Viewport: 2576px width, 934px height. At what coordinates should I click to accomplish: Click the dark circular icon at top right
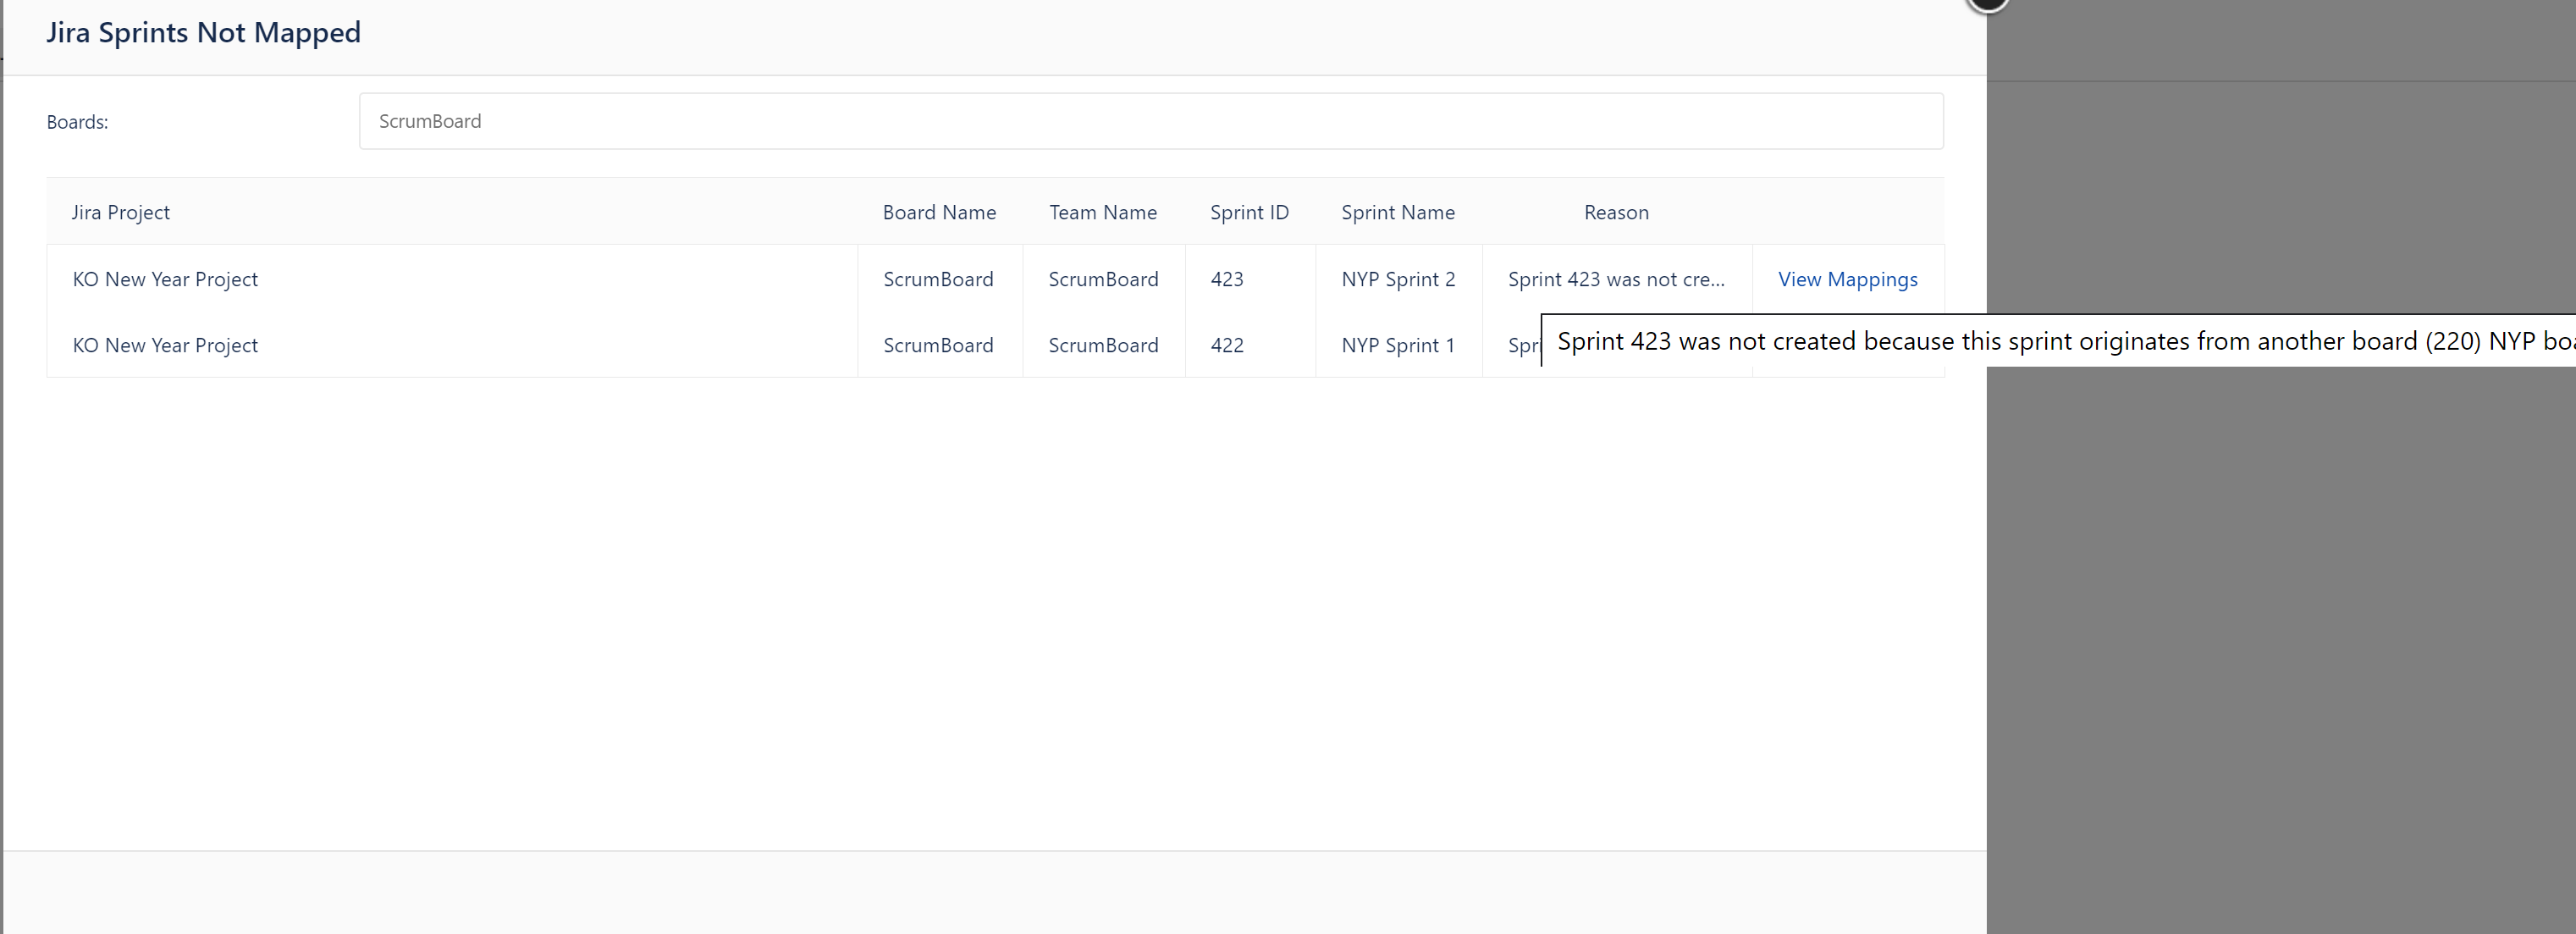point(1988,6)
